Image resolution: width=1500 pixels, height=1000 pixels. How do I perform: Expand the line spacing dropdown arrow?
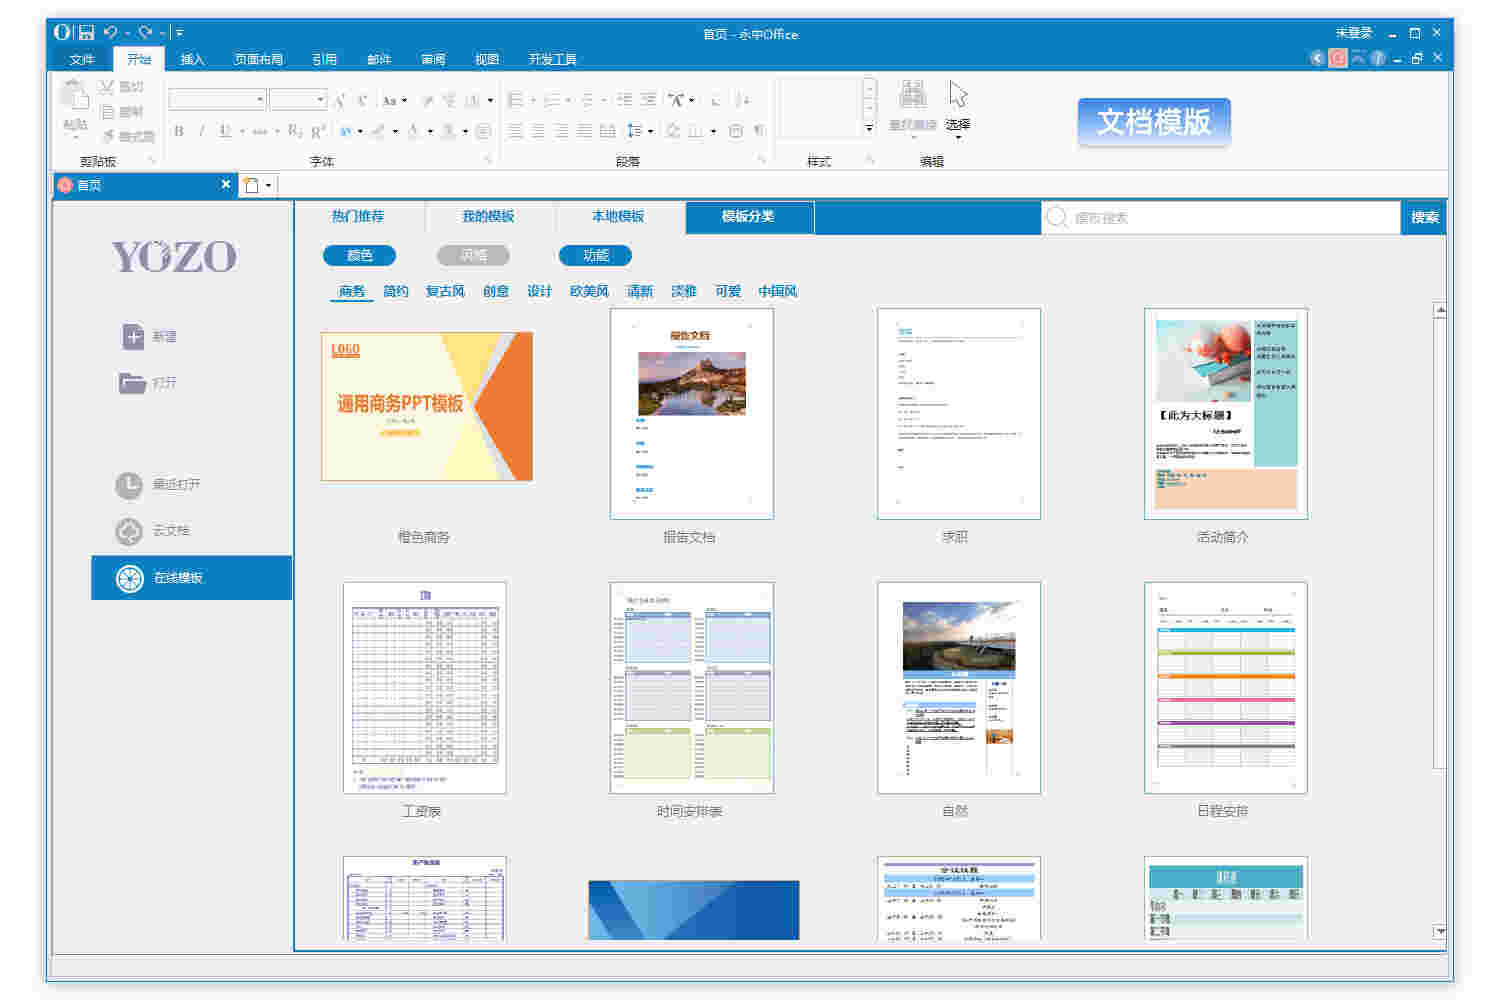(650, 131)
